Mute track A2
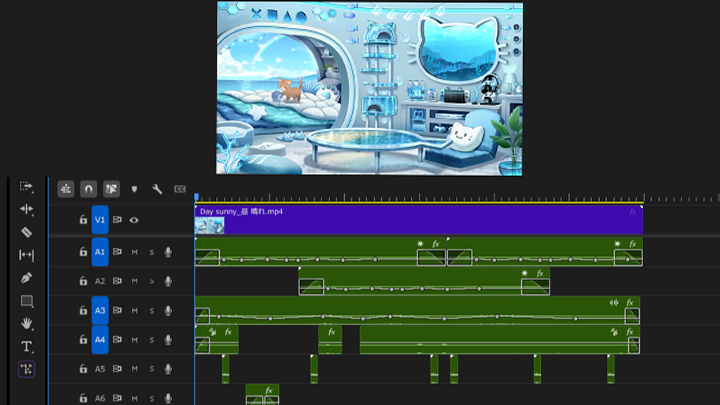 [135, 281]
